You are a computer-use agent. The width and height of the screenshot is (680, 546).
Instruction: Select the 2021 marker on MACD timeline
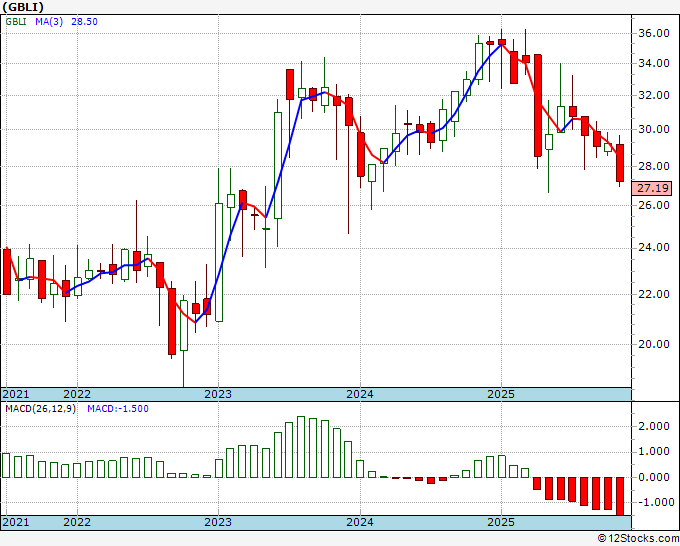[x=16, y=521]
